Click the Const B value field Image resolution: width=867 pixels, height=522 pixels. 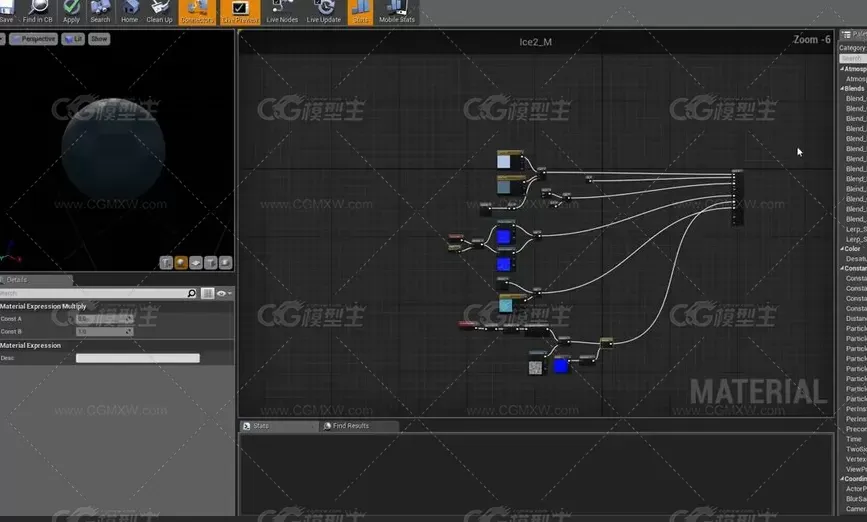tap(105, 332)
